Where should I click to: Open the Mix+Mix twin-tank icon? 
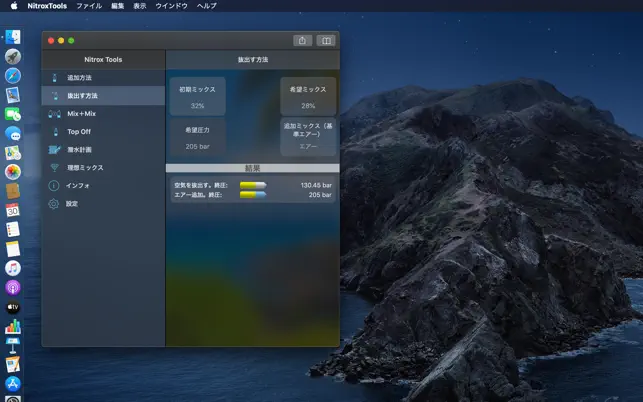[55, 114]
